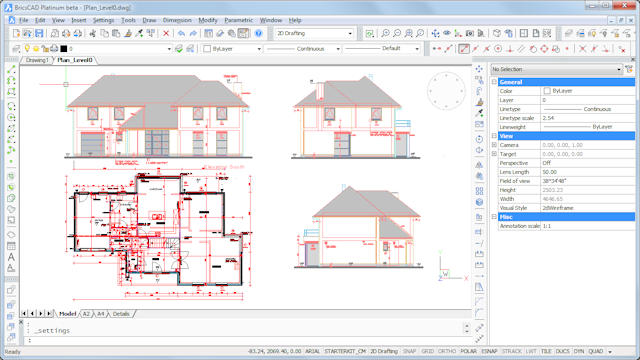Click the Copy icon in toolbar
Viewport: 640px width, 360px height.
(104, 33)
